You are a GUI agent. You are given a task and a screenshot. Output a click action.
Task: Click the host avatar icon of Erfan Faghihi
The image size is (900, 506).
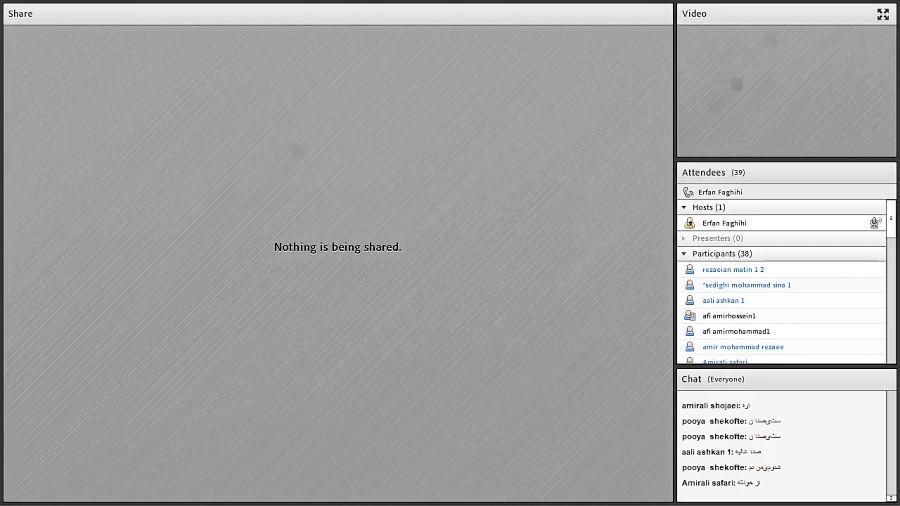coord(689,223)
